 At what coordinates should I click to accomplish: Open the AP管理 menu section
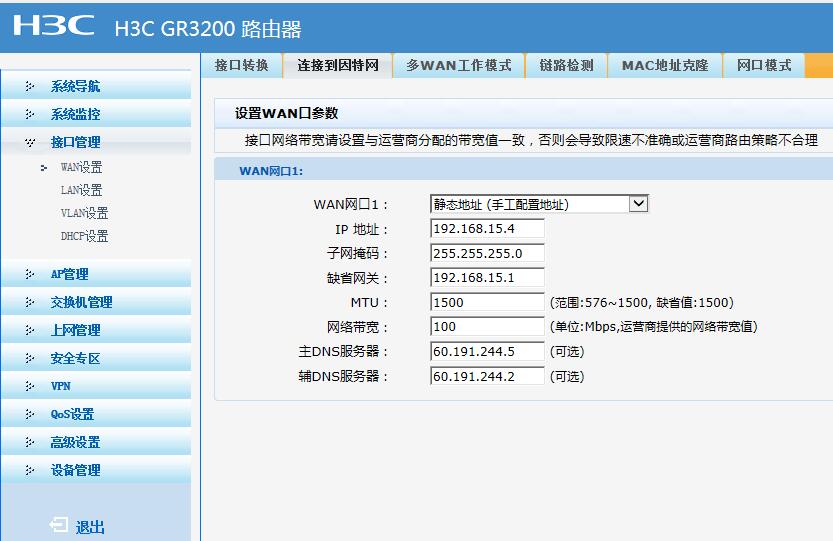(x=96, y=274)
